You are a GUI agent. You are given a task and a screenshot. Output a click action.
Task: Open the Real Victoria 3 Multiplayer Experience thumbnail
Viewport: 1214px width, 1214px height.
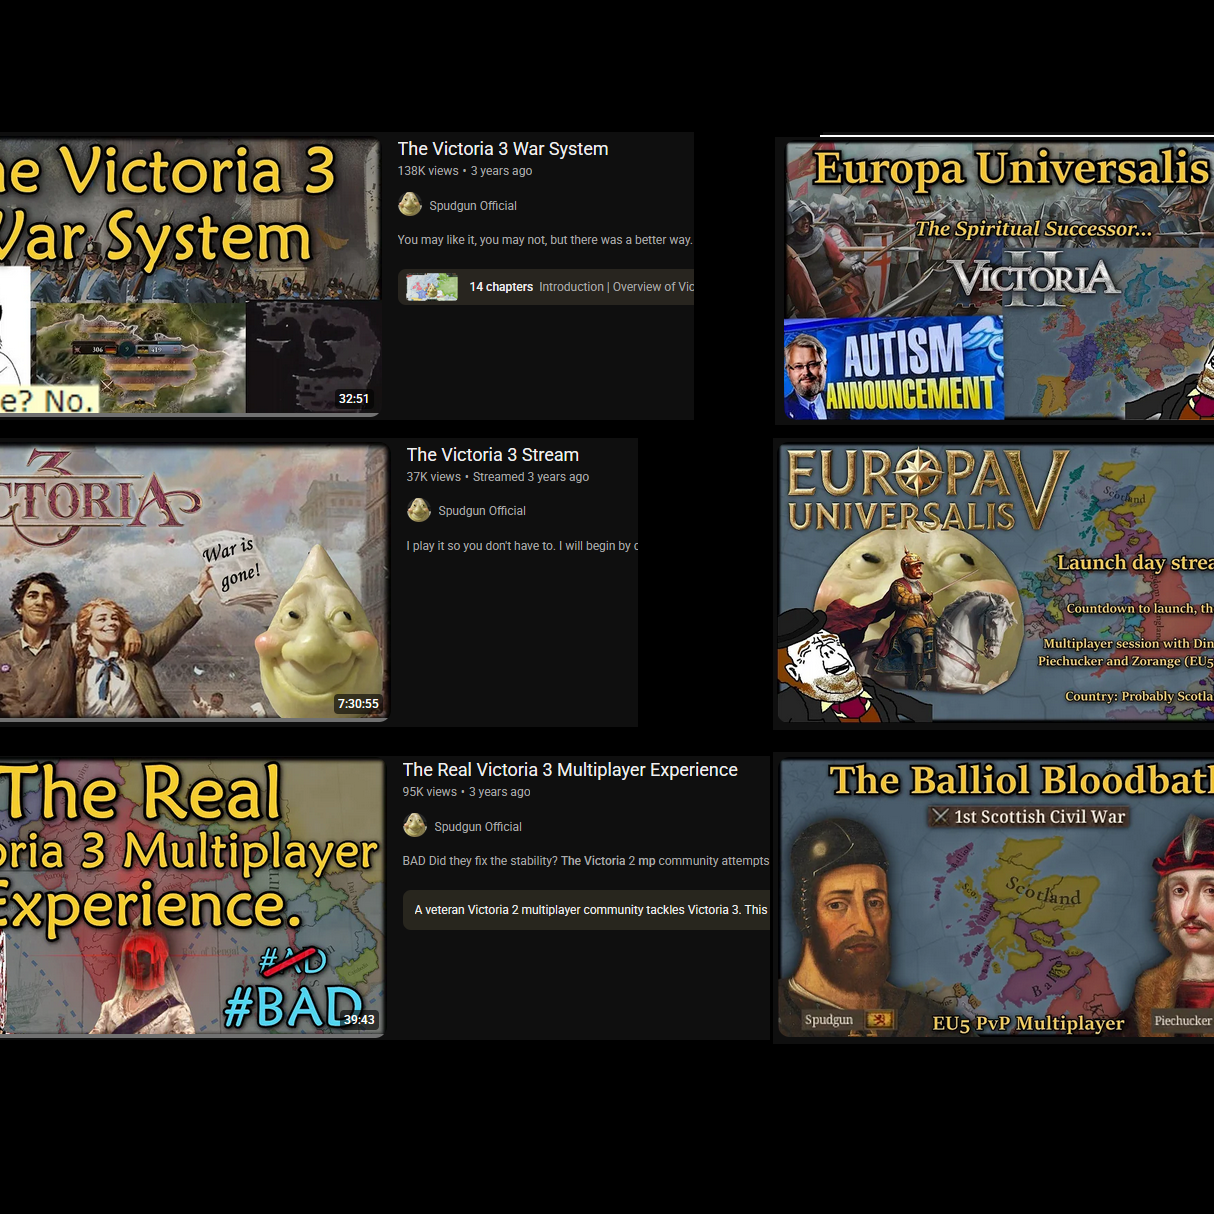coord(192,898)
